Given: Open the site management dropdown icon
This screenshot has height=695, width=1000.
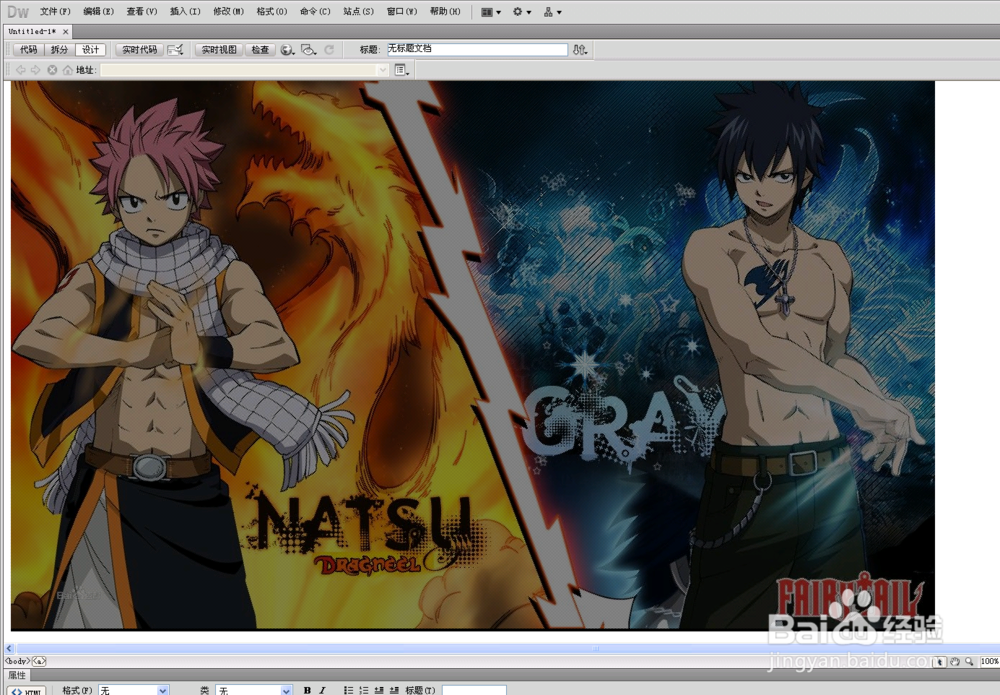Looking at the screenshot, I should (552, 12).
